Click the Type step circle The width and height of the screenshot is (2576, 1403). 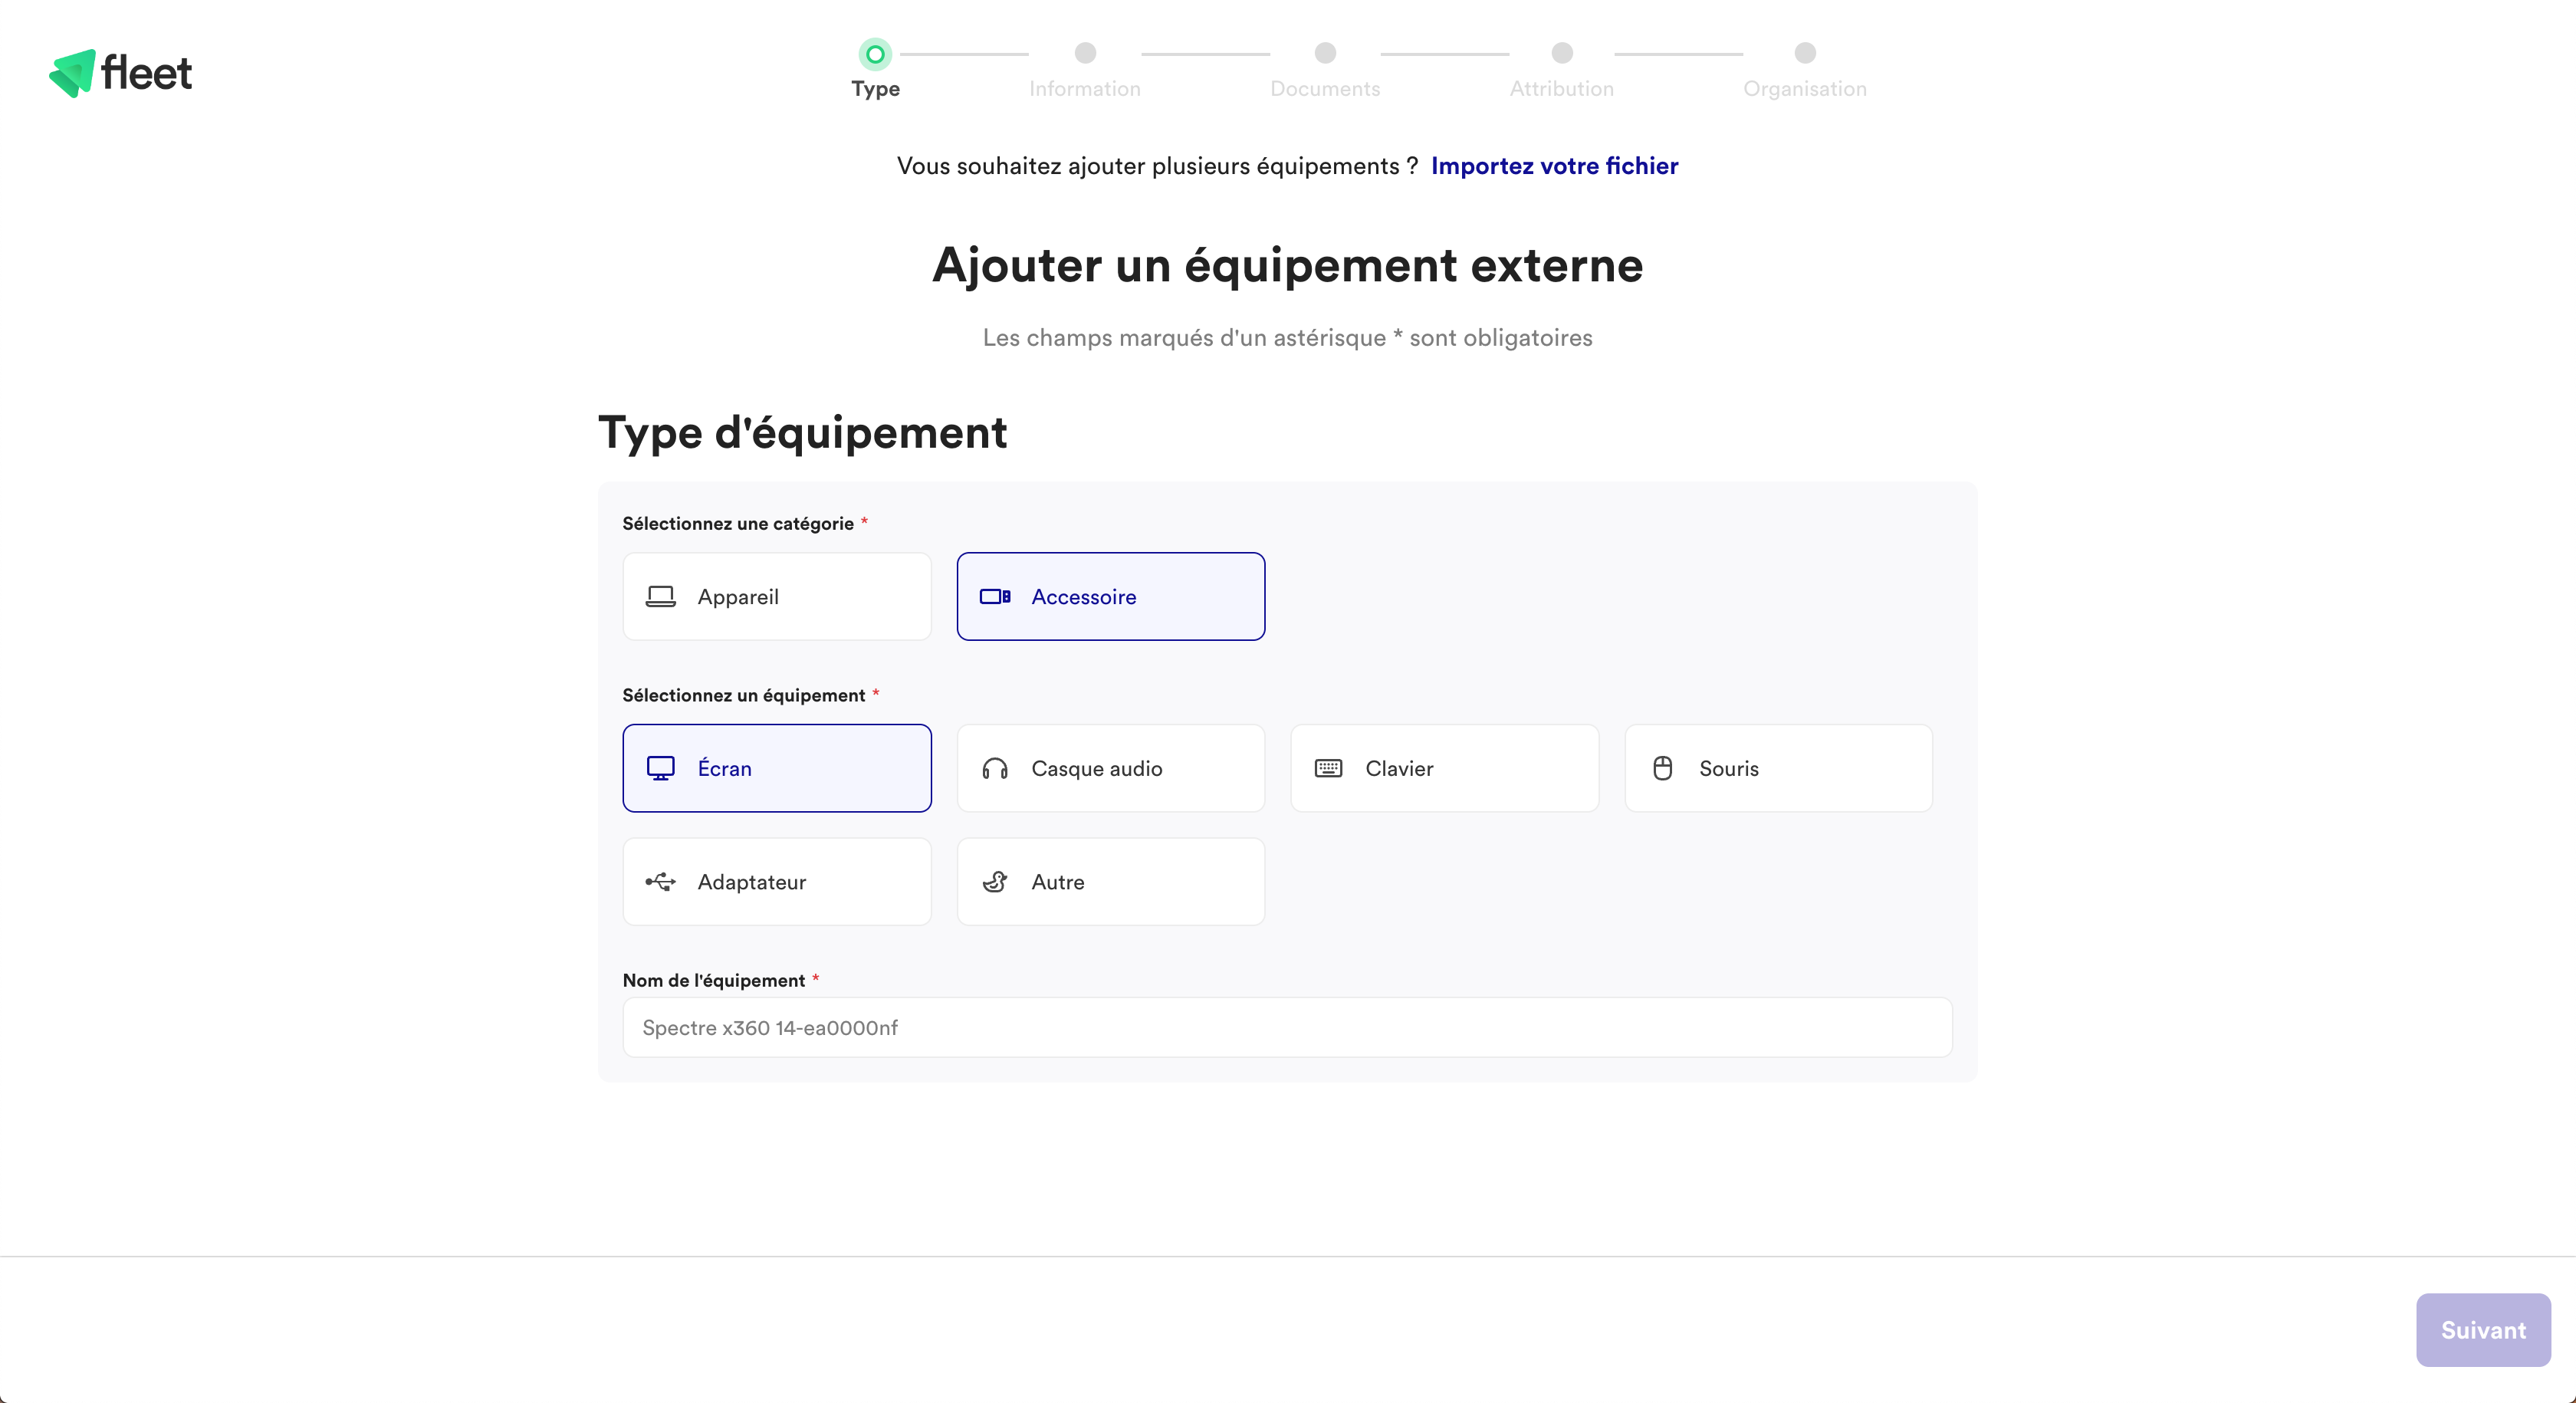click(x=875, y=54)
